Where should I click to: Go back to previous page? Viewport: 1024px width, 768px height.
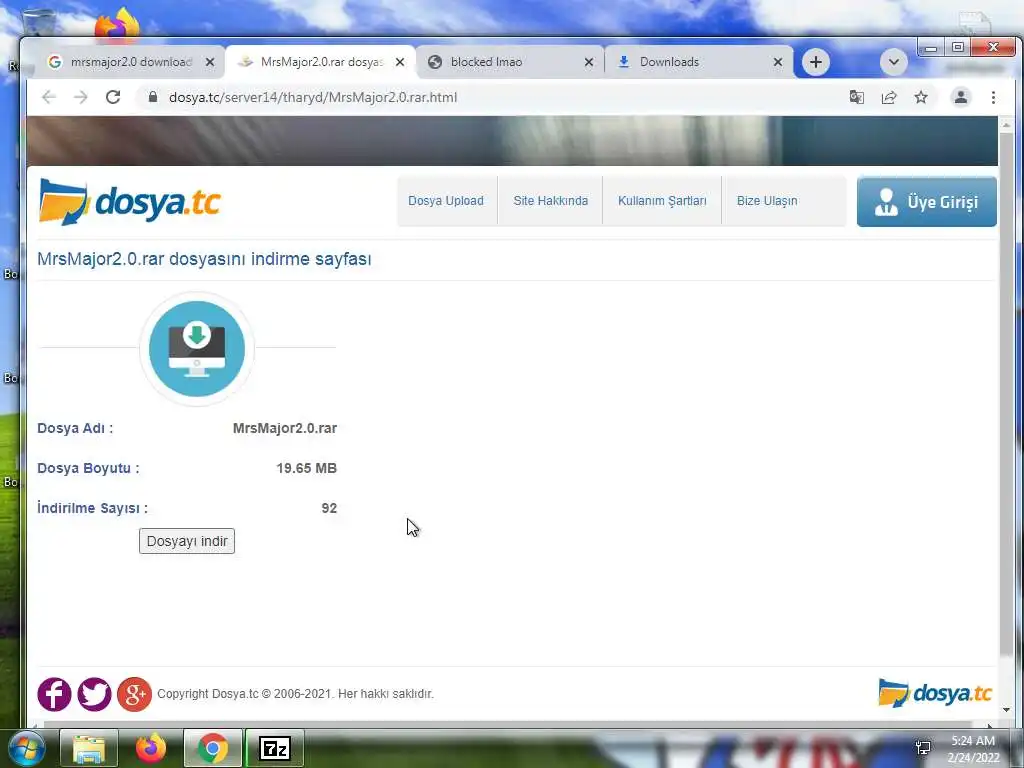pos(49,97)
